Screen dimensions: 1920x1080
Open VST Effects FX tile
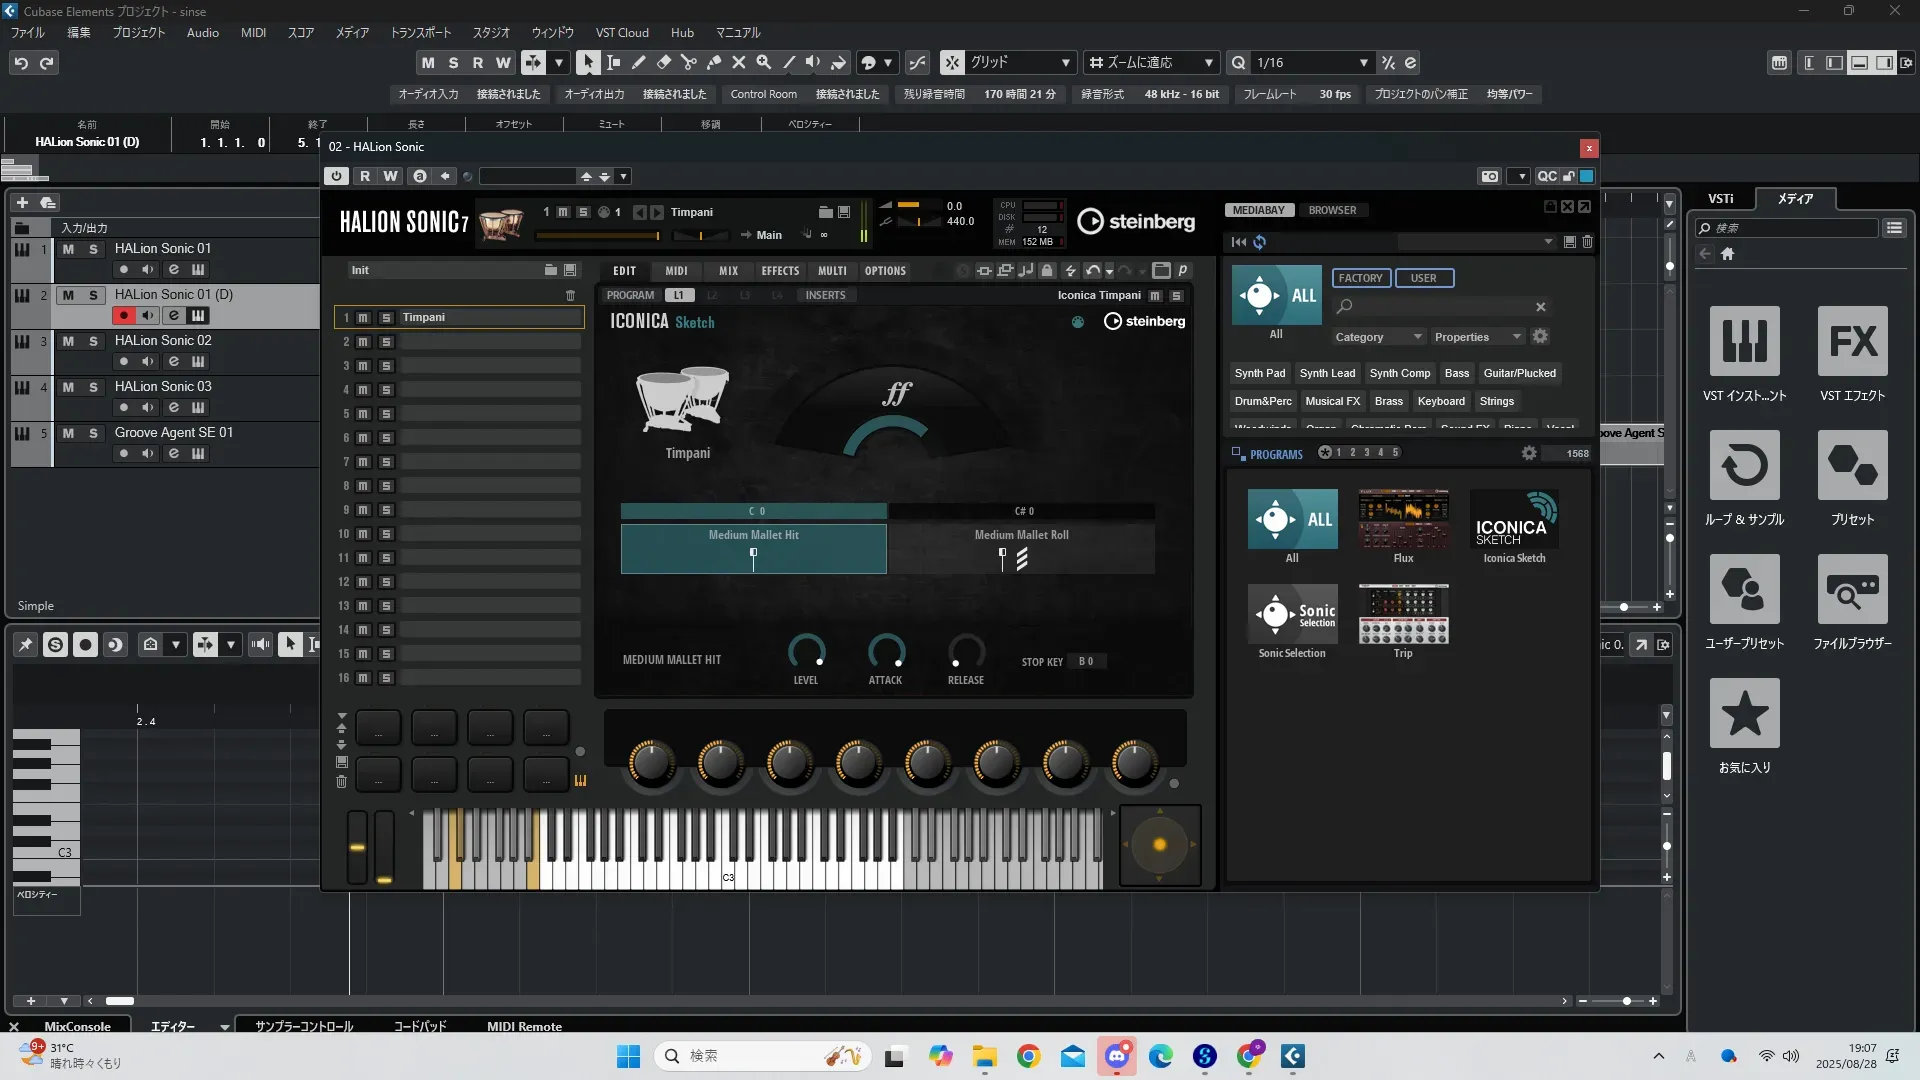[1852, 341]
